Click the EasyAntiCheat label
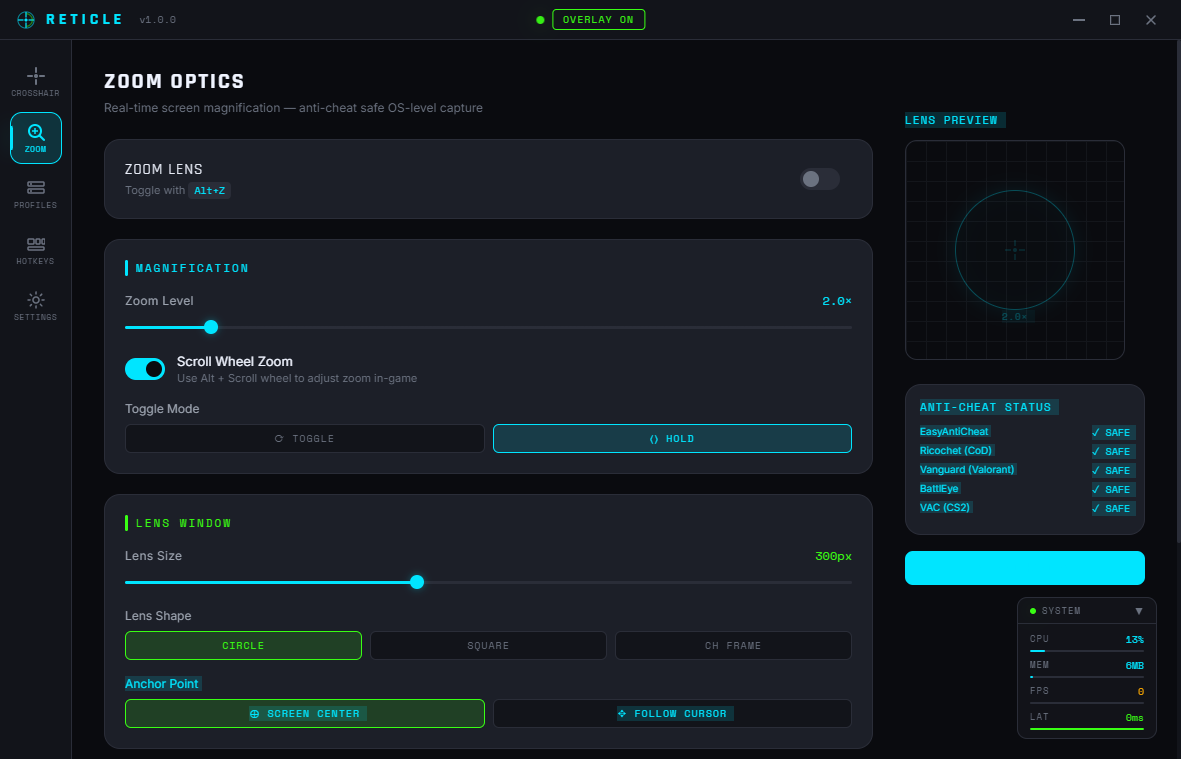 [x=954, y=431]
